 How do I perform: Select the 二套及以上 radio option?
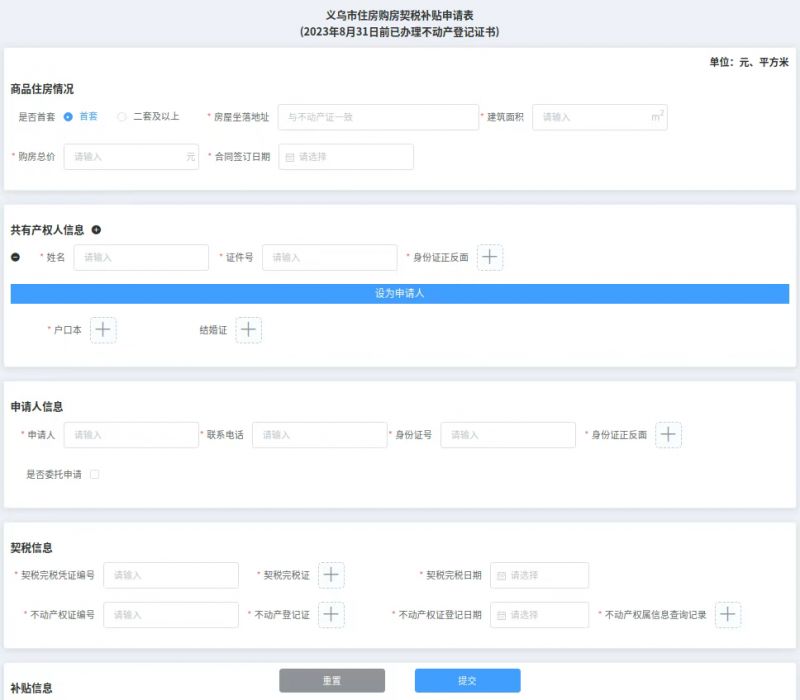click(122, 117)
